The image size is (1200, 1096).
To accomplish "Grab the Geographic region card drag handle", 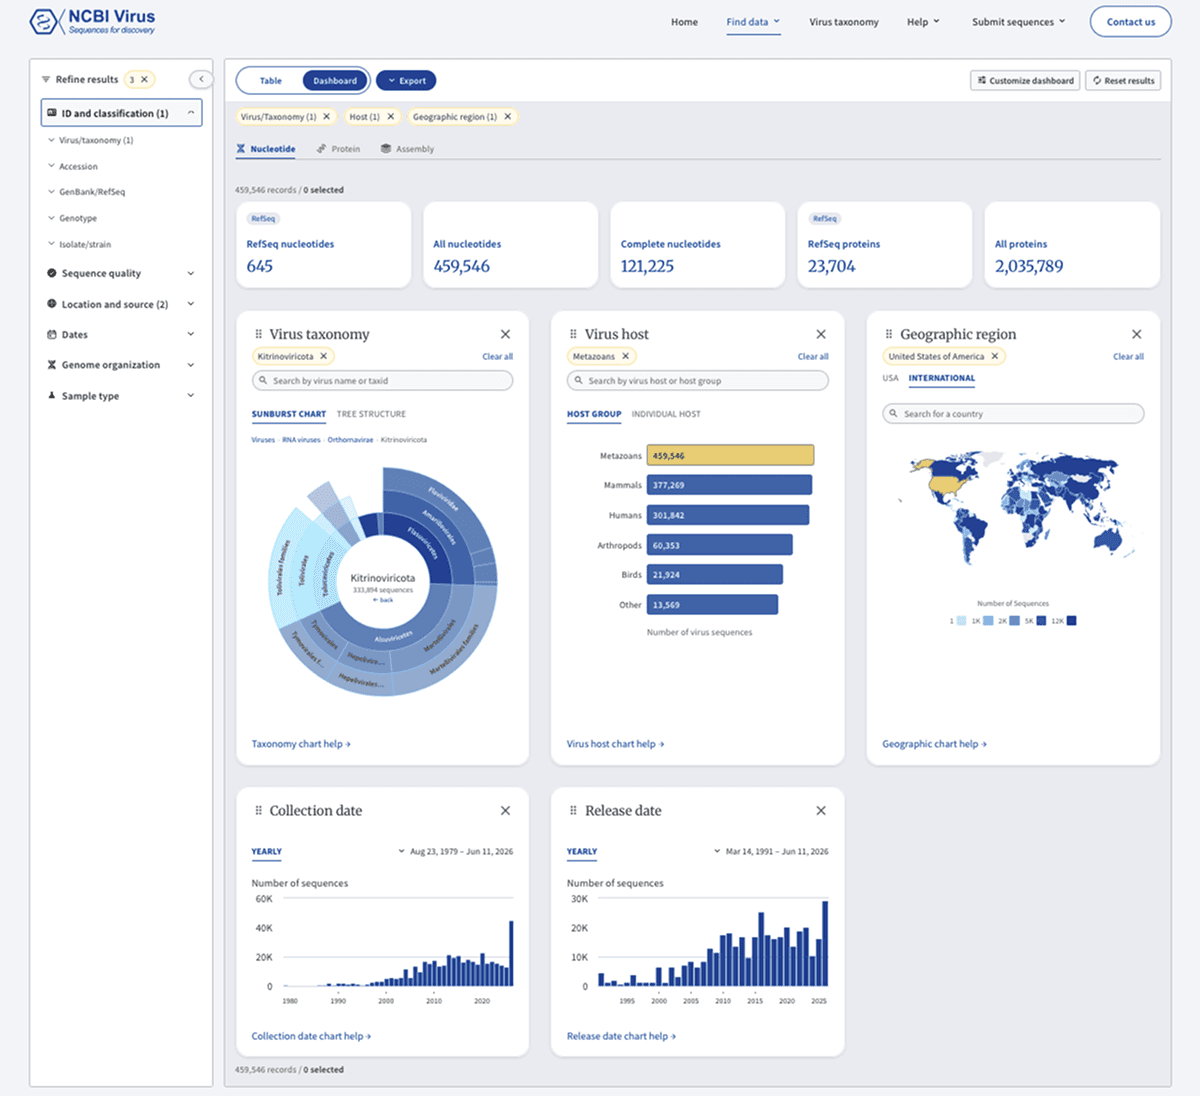I will (x=888, y=334).
